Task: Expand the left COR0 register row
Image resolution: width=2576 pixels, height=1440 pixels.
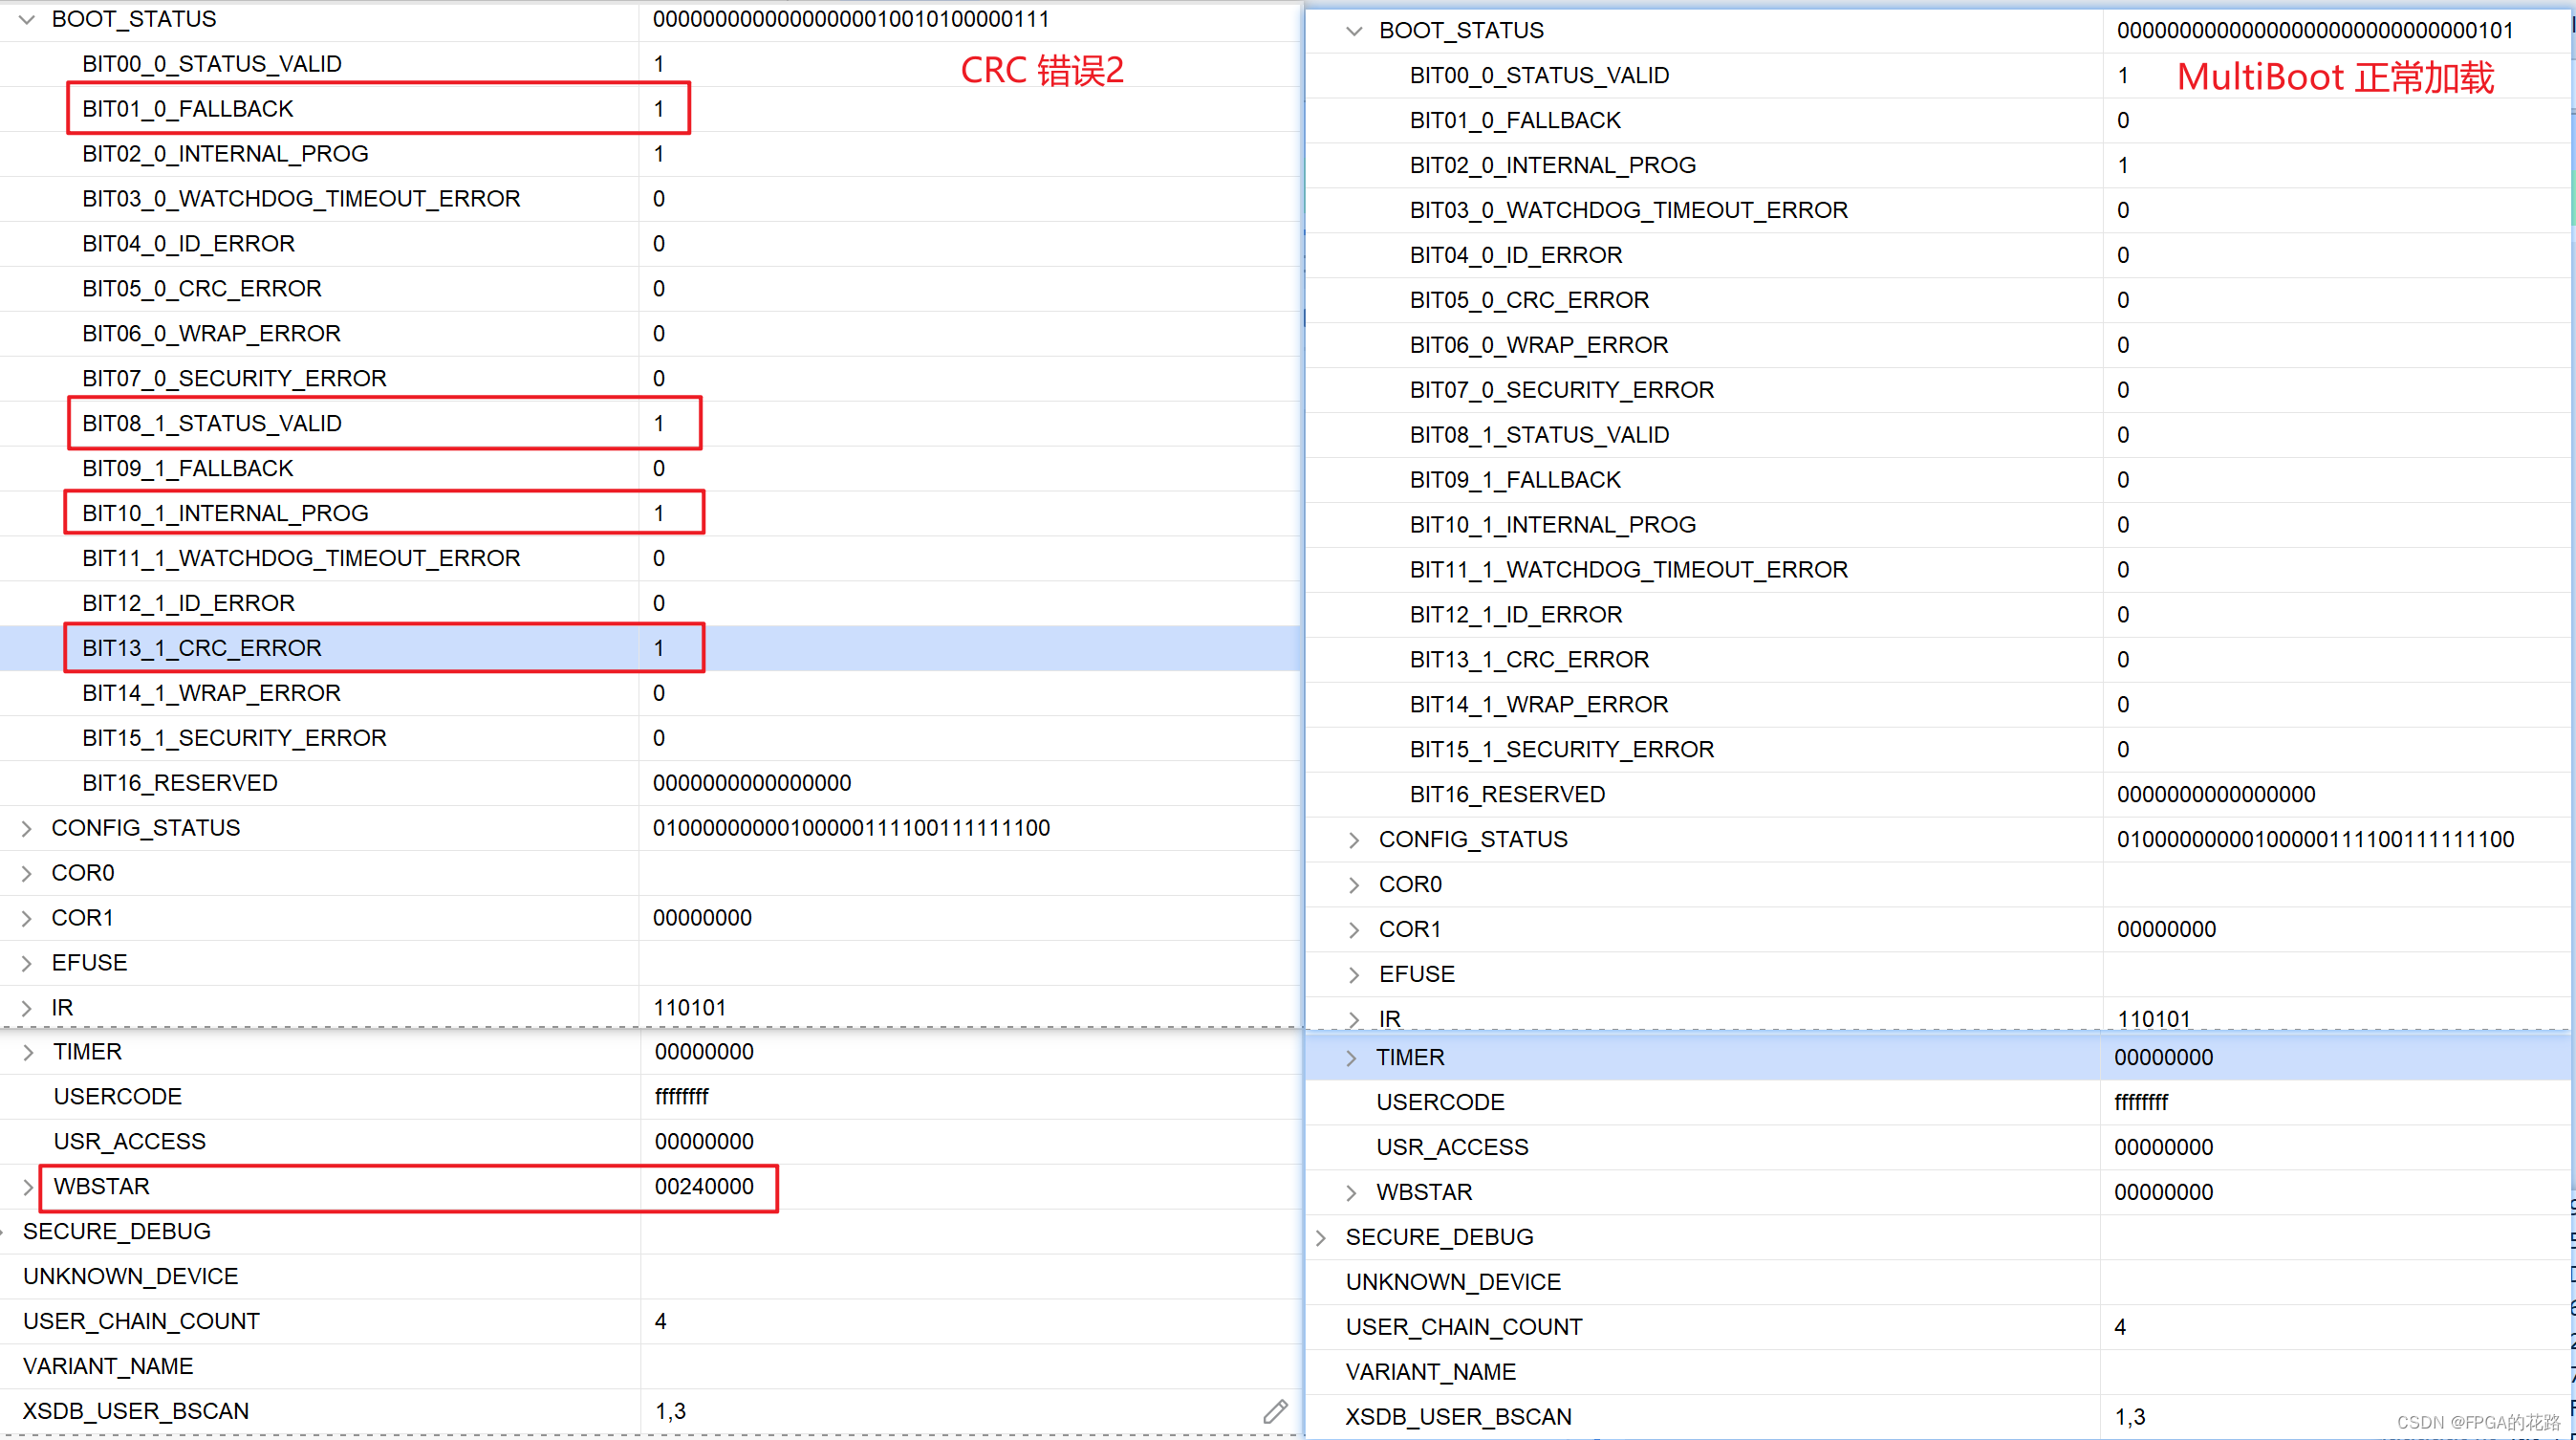Action: [27, 873]
